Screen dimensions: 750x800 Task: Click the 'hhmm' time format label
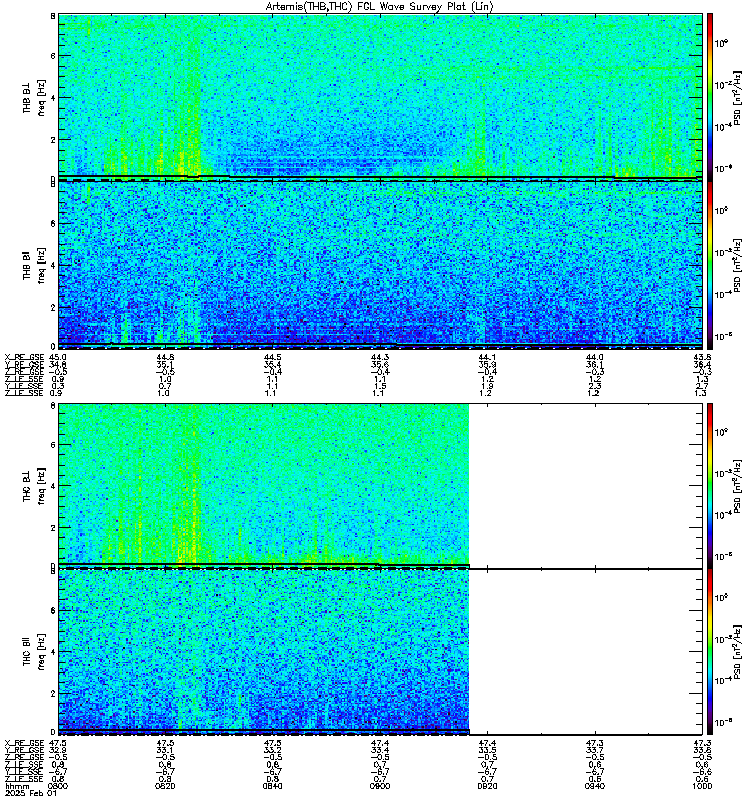coord(17,786)
